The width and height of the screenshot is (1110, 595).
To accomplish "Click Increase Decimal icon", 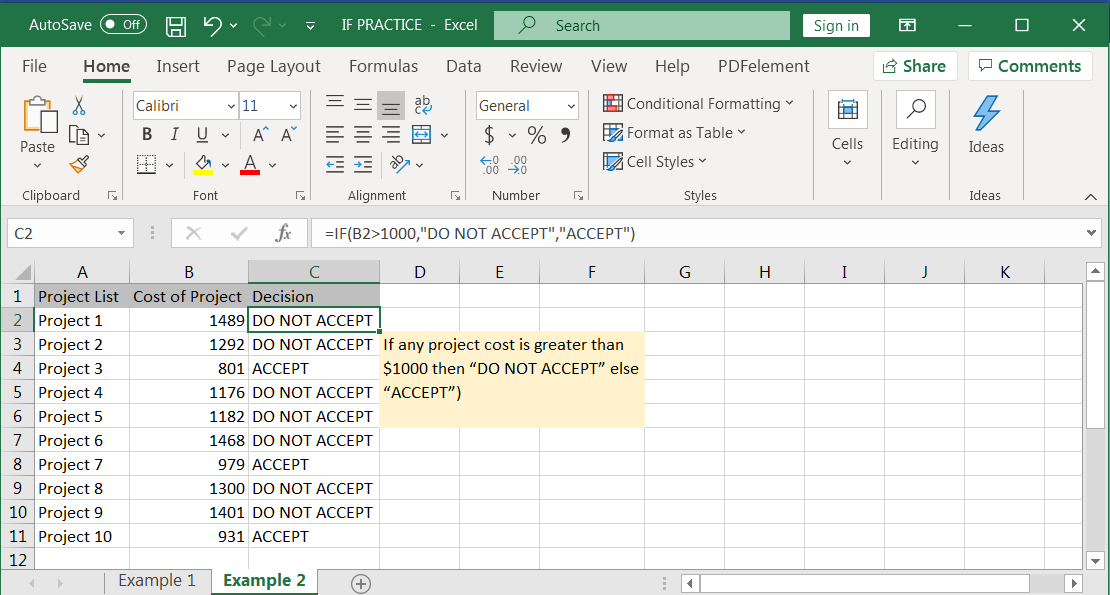I will pos(489,166).
